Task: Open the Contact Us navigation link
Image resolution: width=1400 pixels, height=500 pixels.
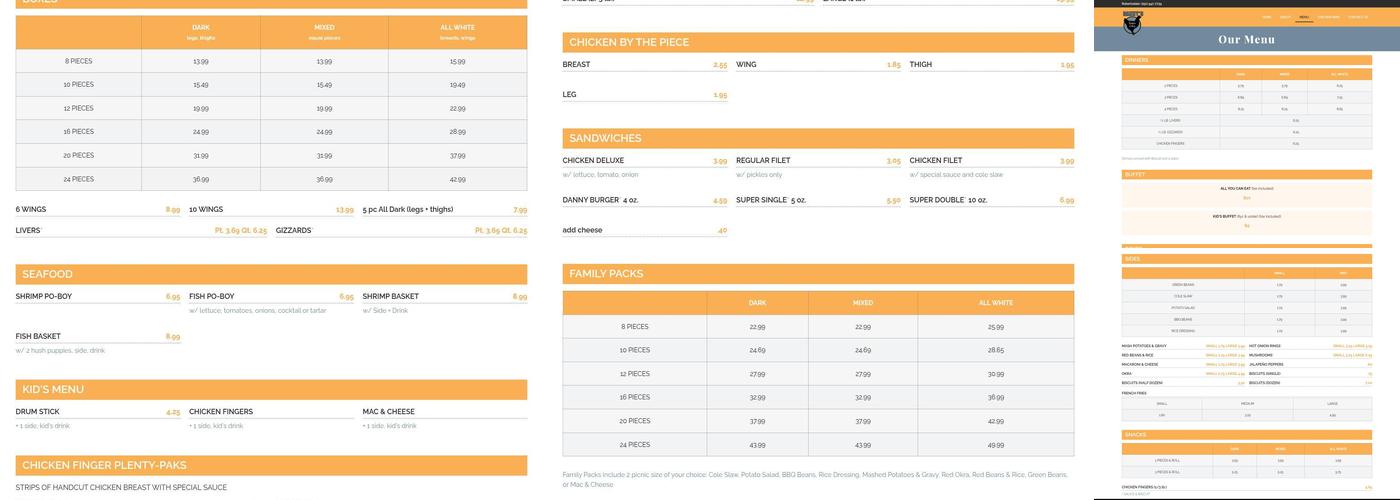Action: coord(1357,17)
